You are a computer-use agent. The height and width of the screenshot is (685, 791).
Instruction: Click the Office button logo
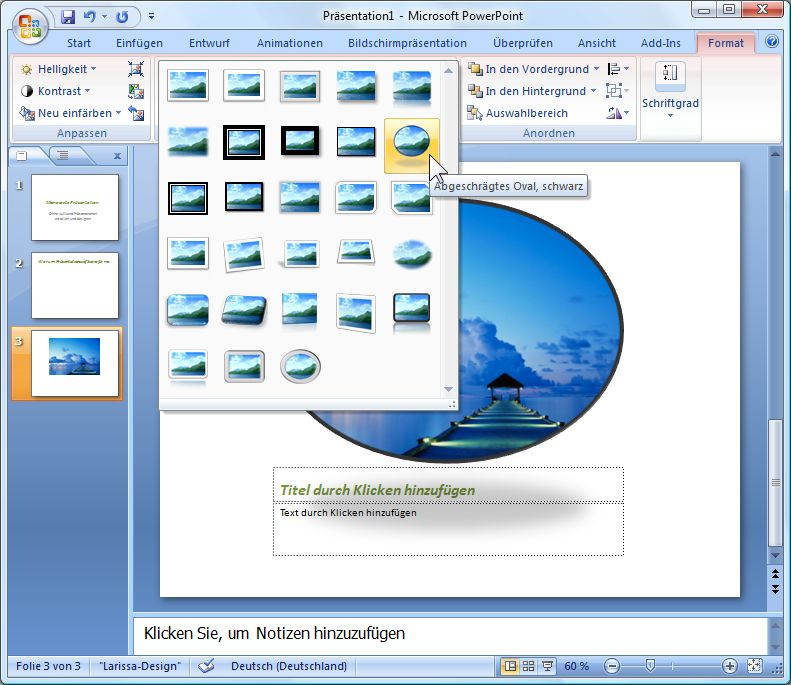point(29,26)
